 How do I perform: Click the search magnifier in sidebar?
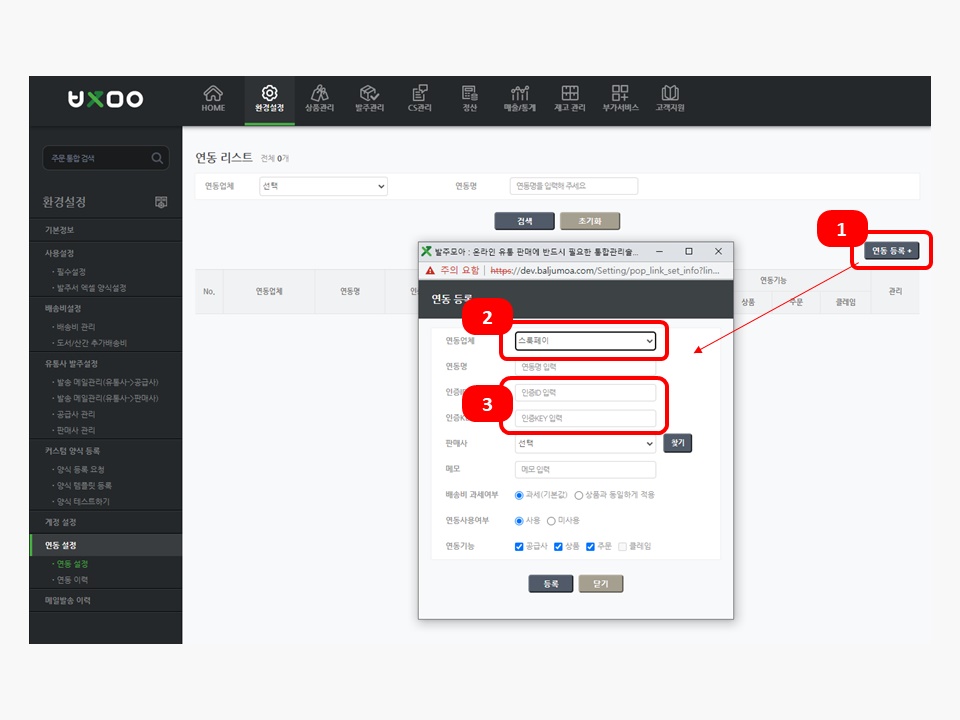157,158
